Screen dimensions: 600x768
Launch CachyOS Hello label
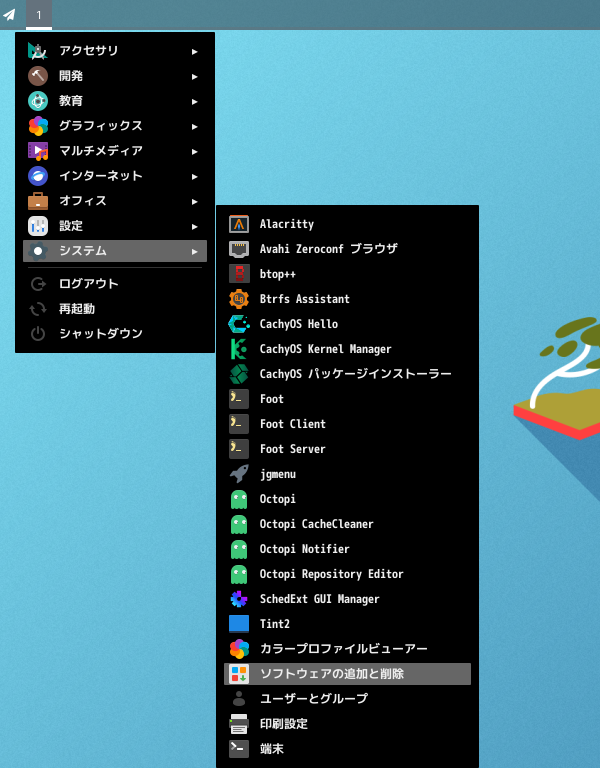coord(299,324)
